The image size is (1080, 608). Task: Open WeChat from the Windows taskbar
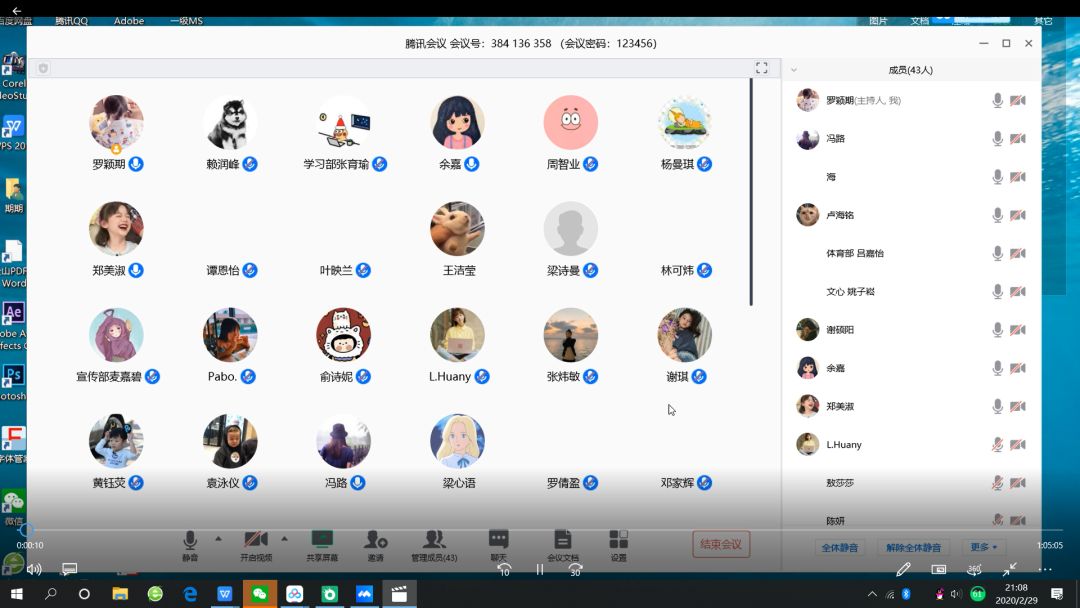(x=259, y=594)
